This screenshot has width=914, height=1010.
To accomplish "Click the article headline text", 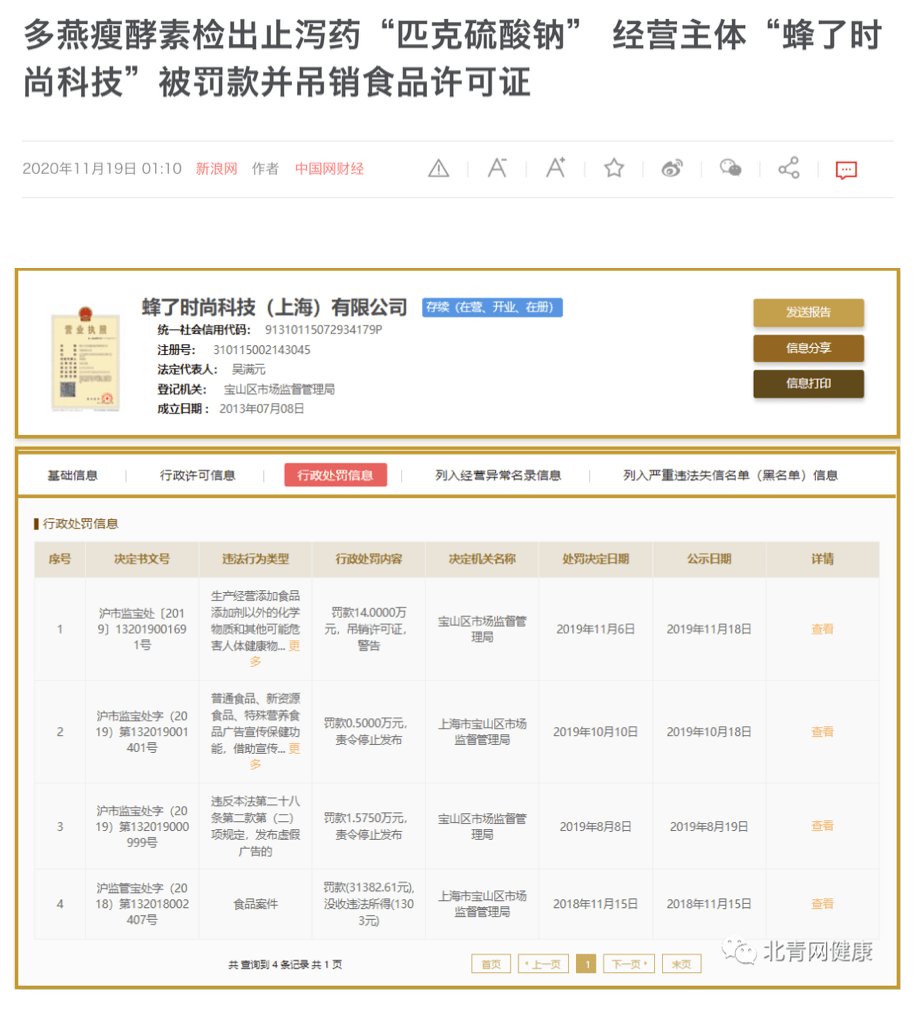I will click(x=452, y=59).
